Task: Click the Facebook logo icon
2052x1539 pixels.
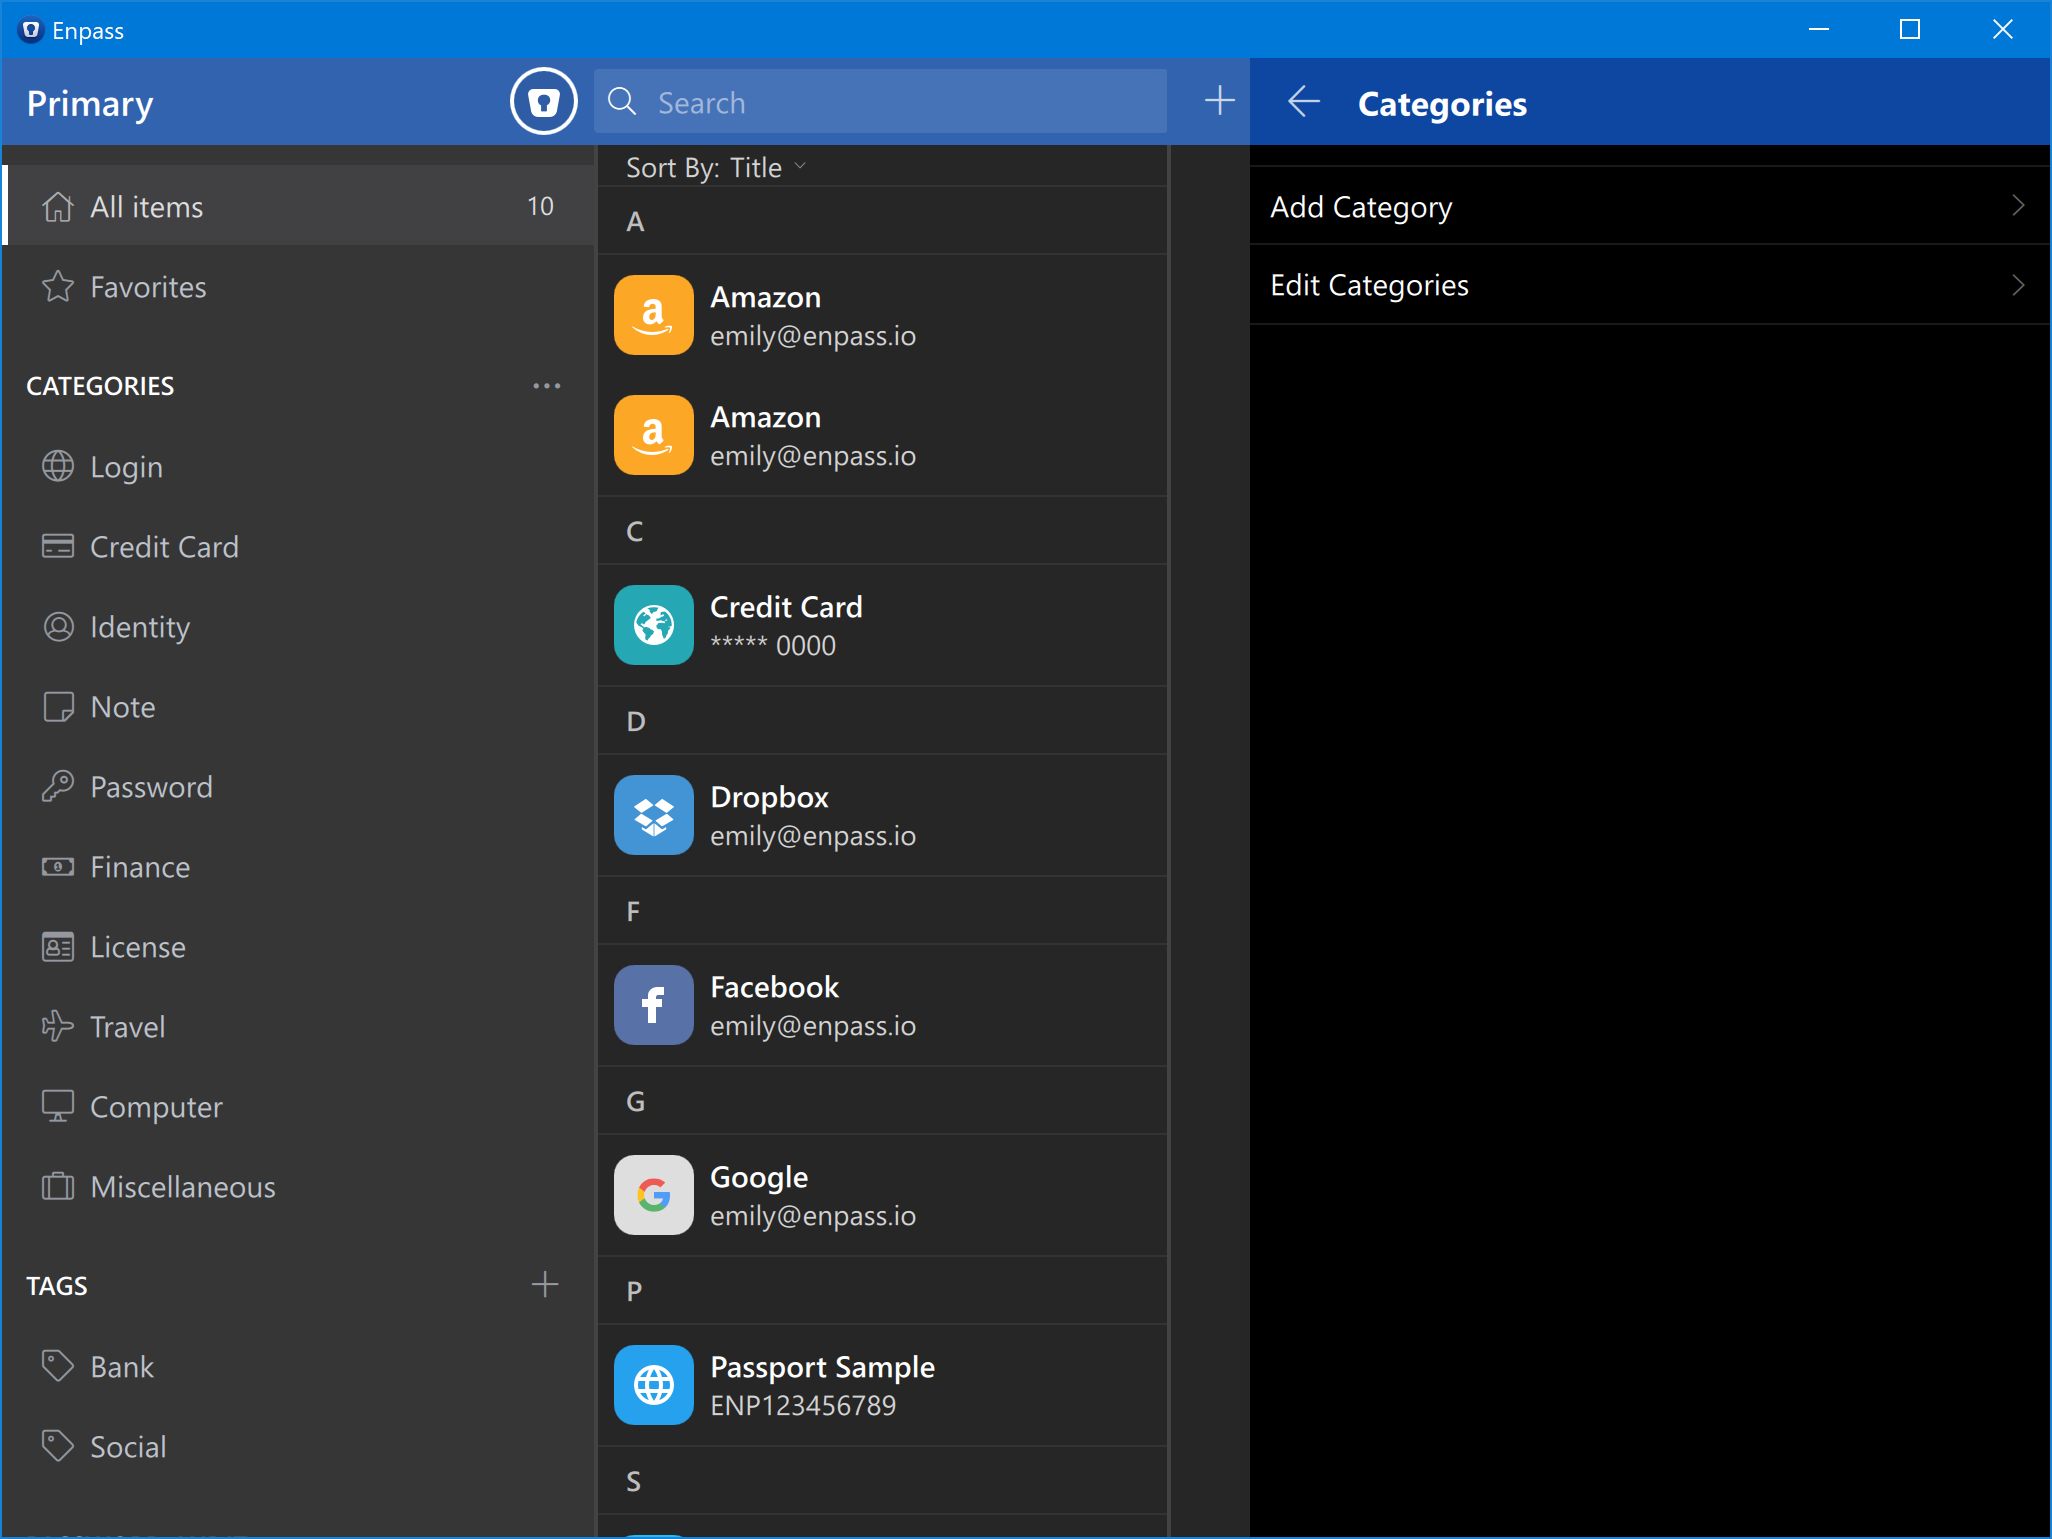Action: (654, 1005)
